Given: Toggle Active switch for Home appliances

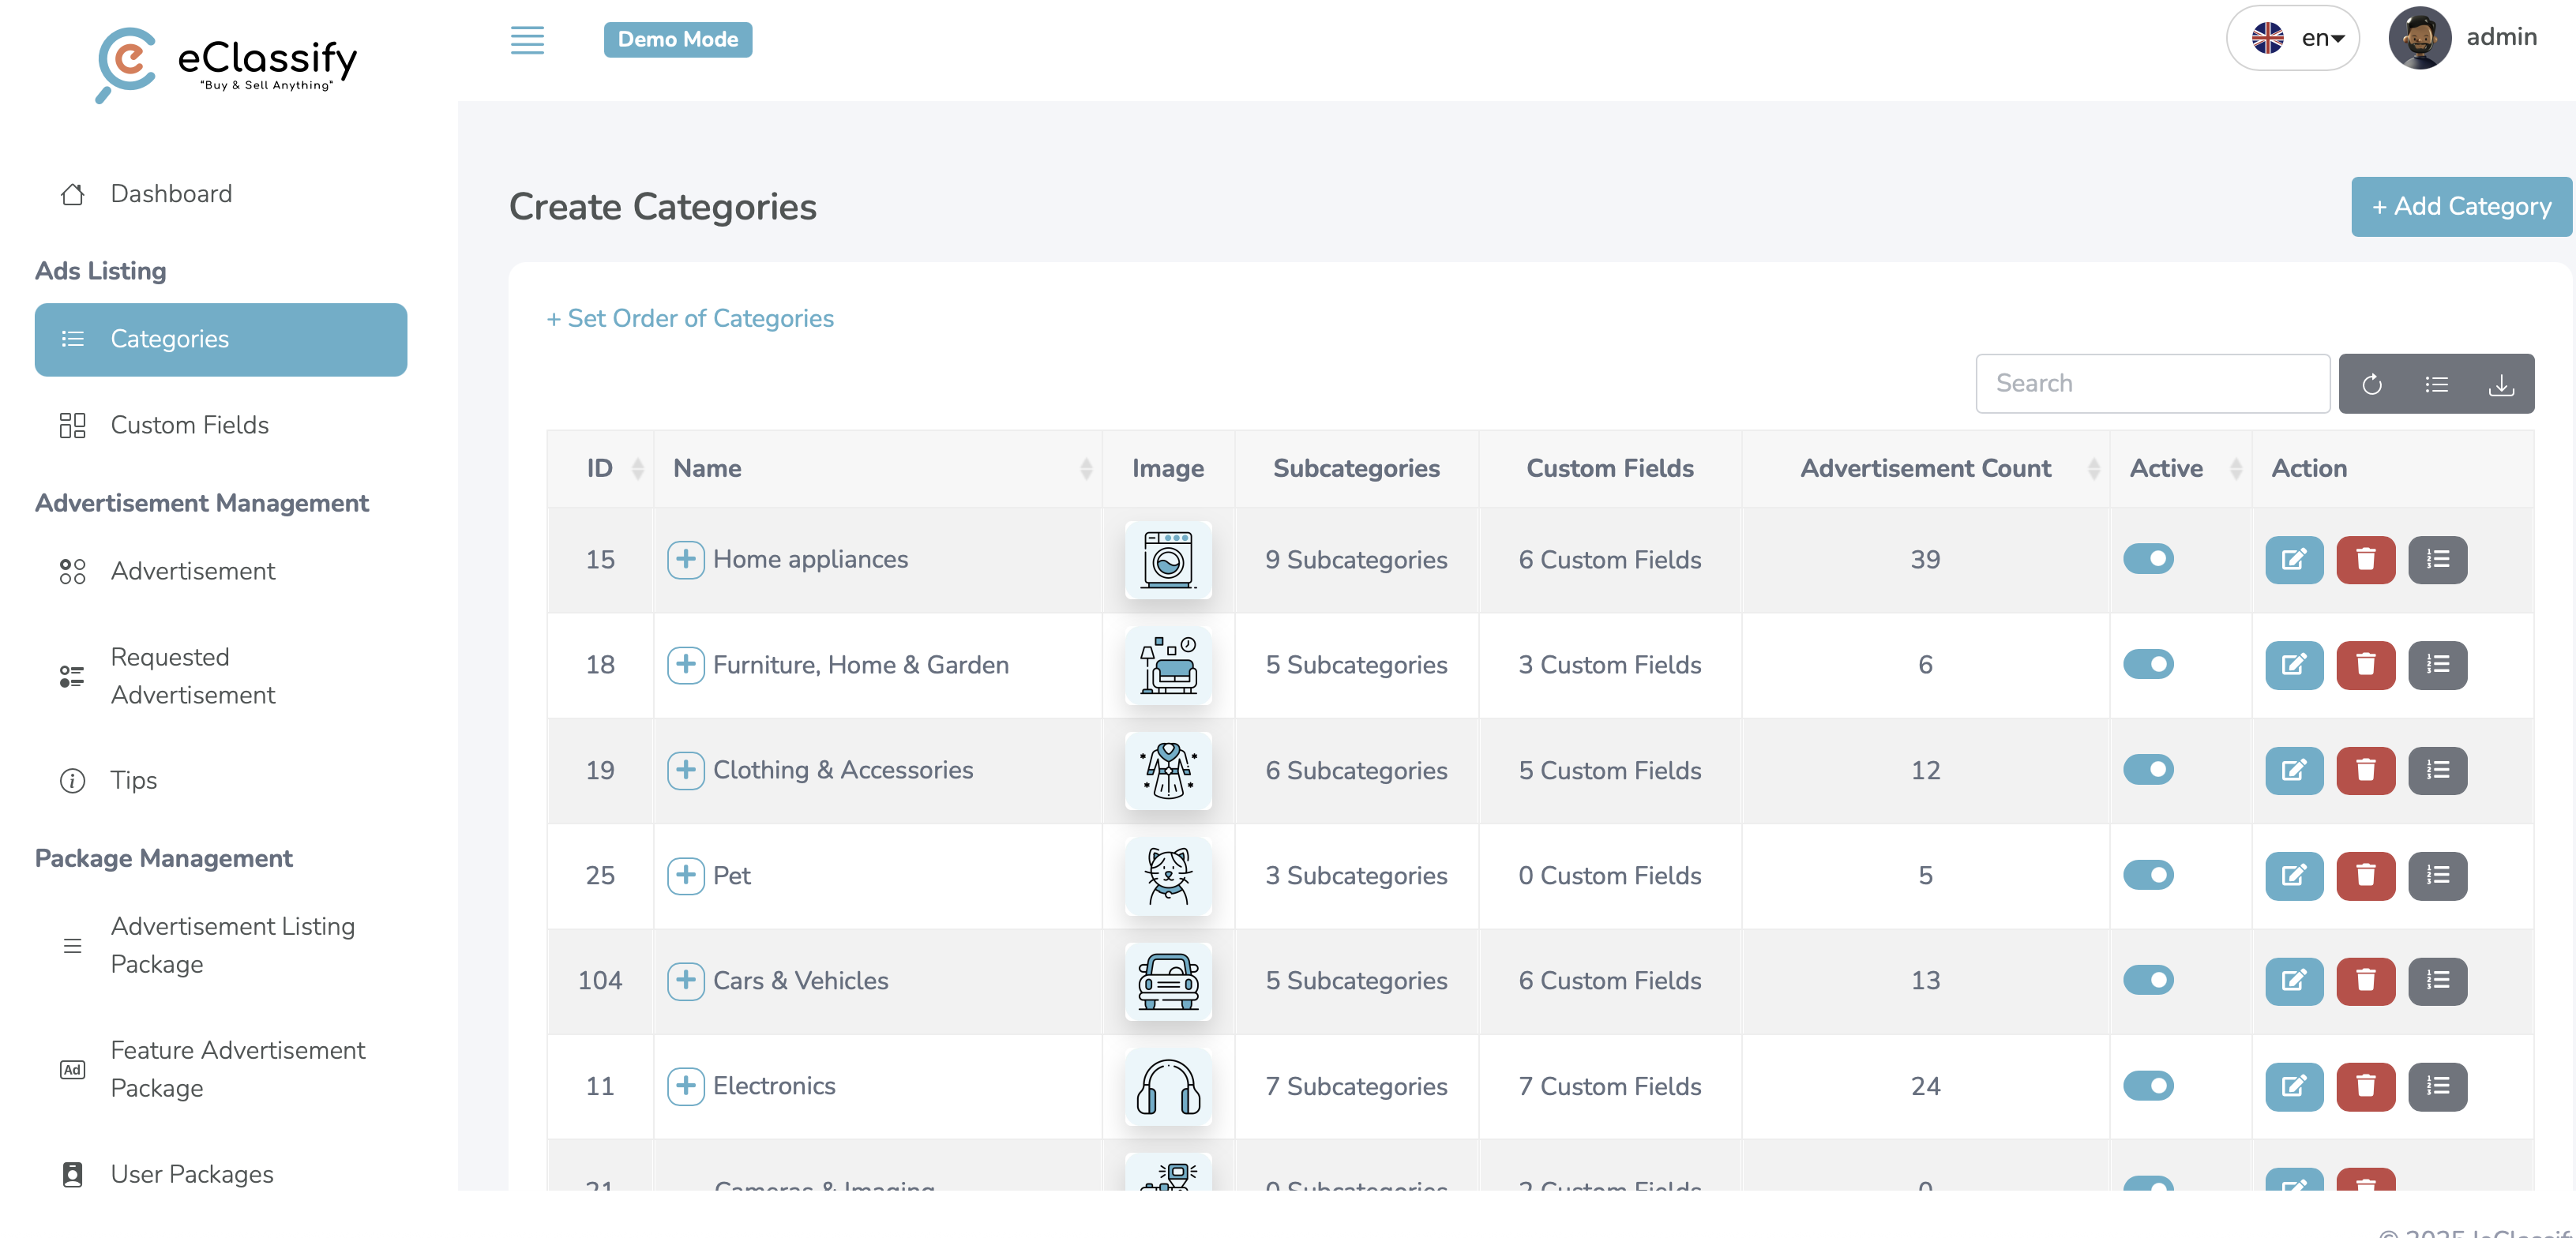Looking at the screenshot, I should click(x=2148, y=558).
